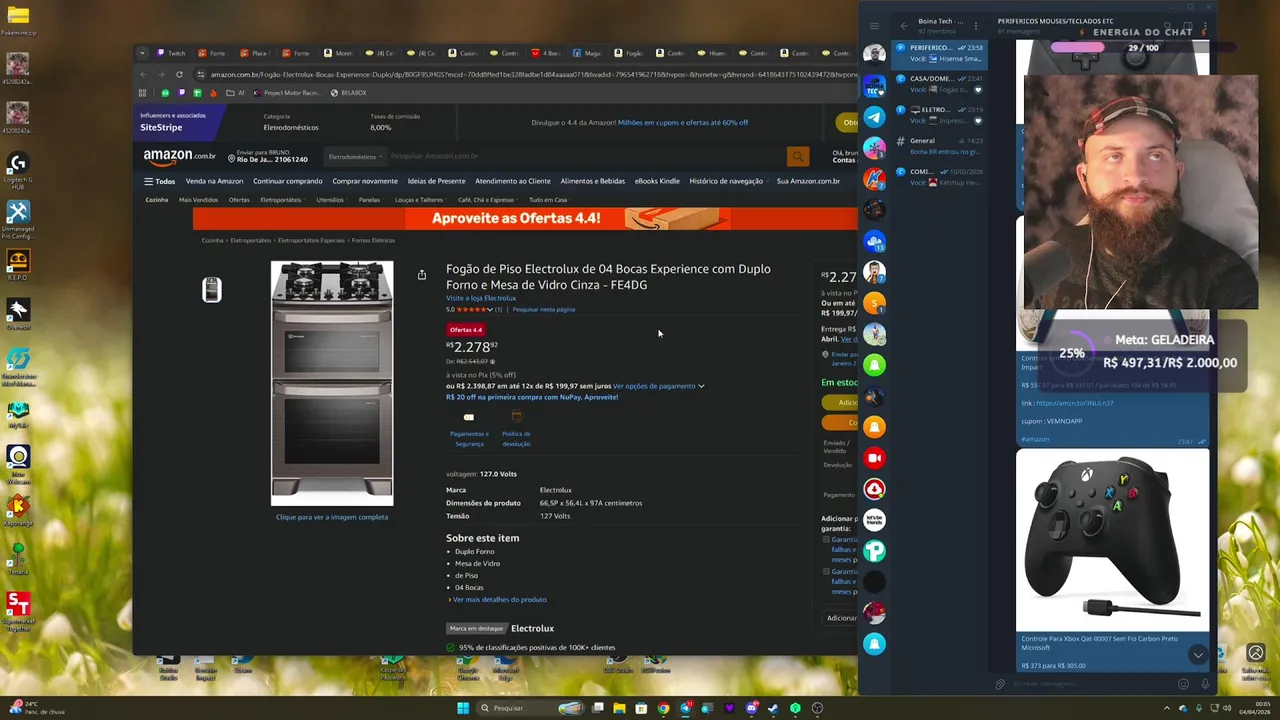Viewport: 1280px width, 720px height.
Task: Open General topic in Telegram list
Action: tap(940, 146)
